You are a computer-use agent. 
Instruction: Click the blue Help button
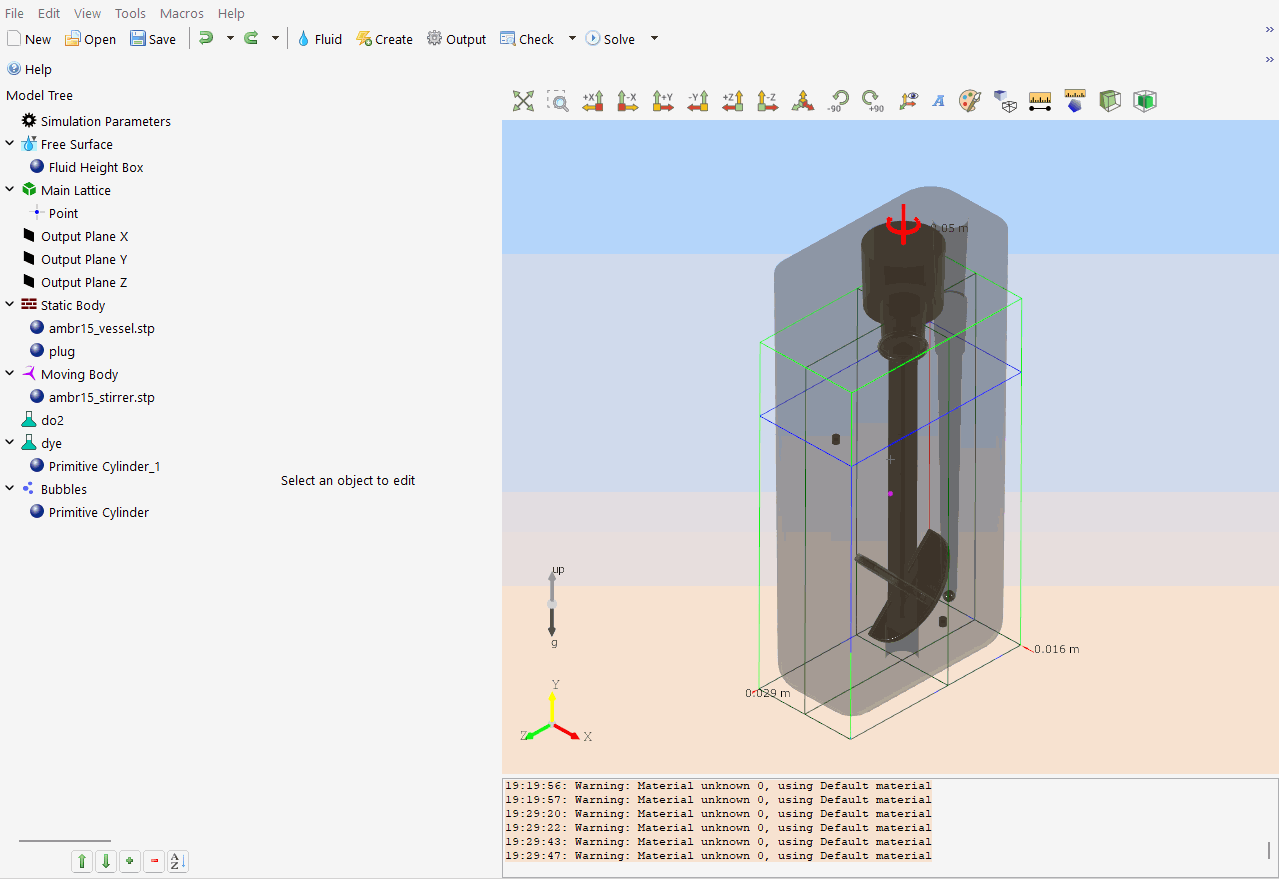point(29,69)
